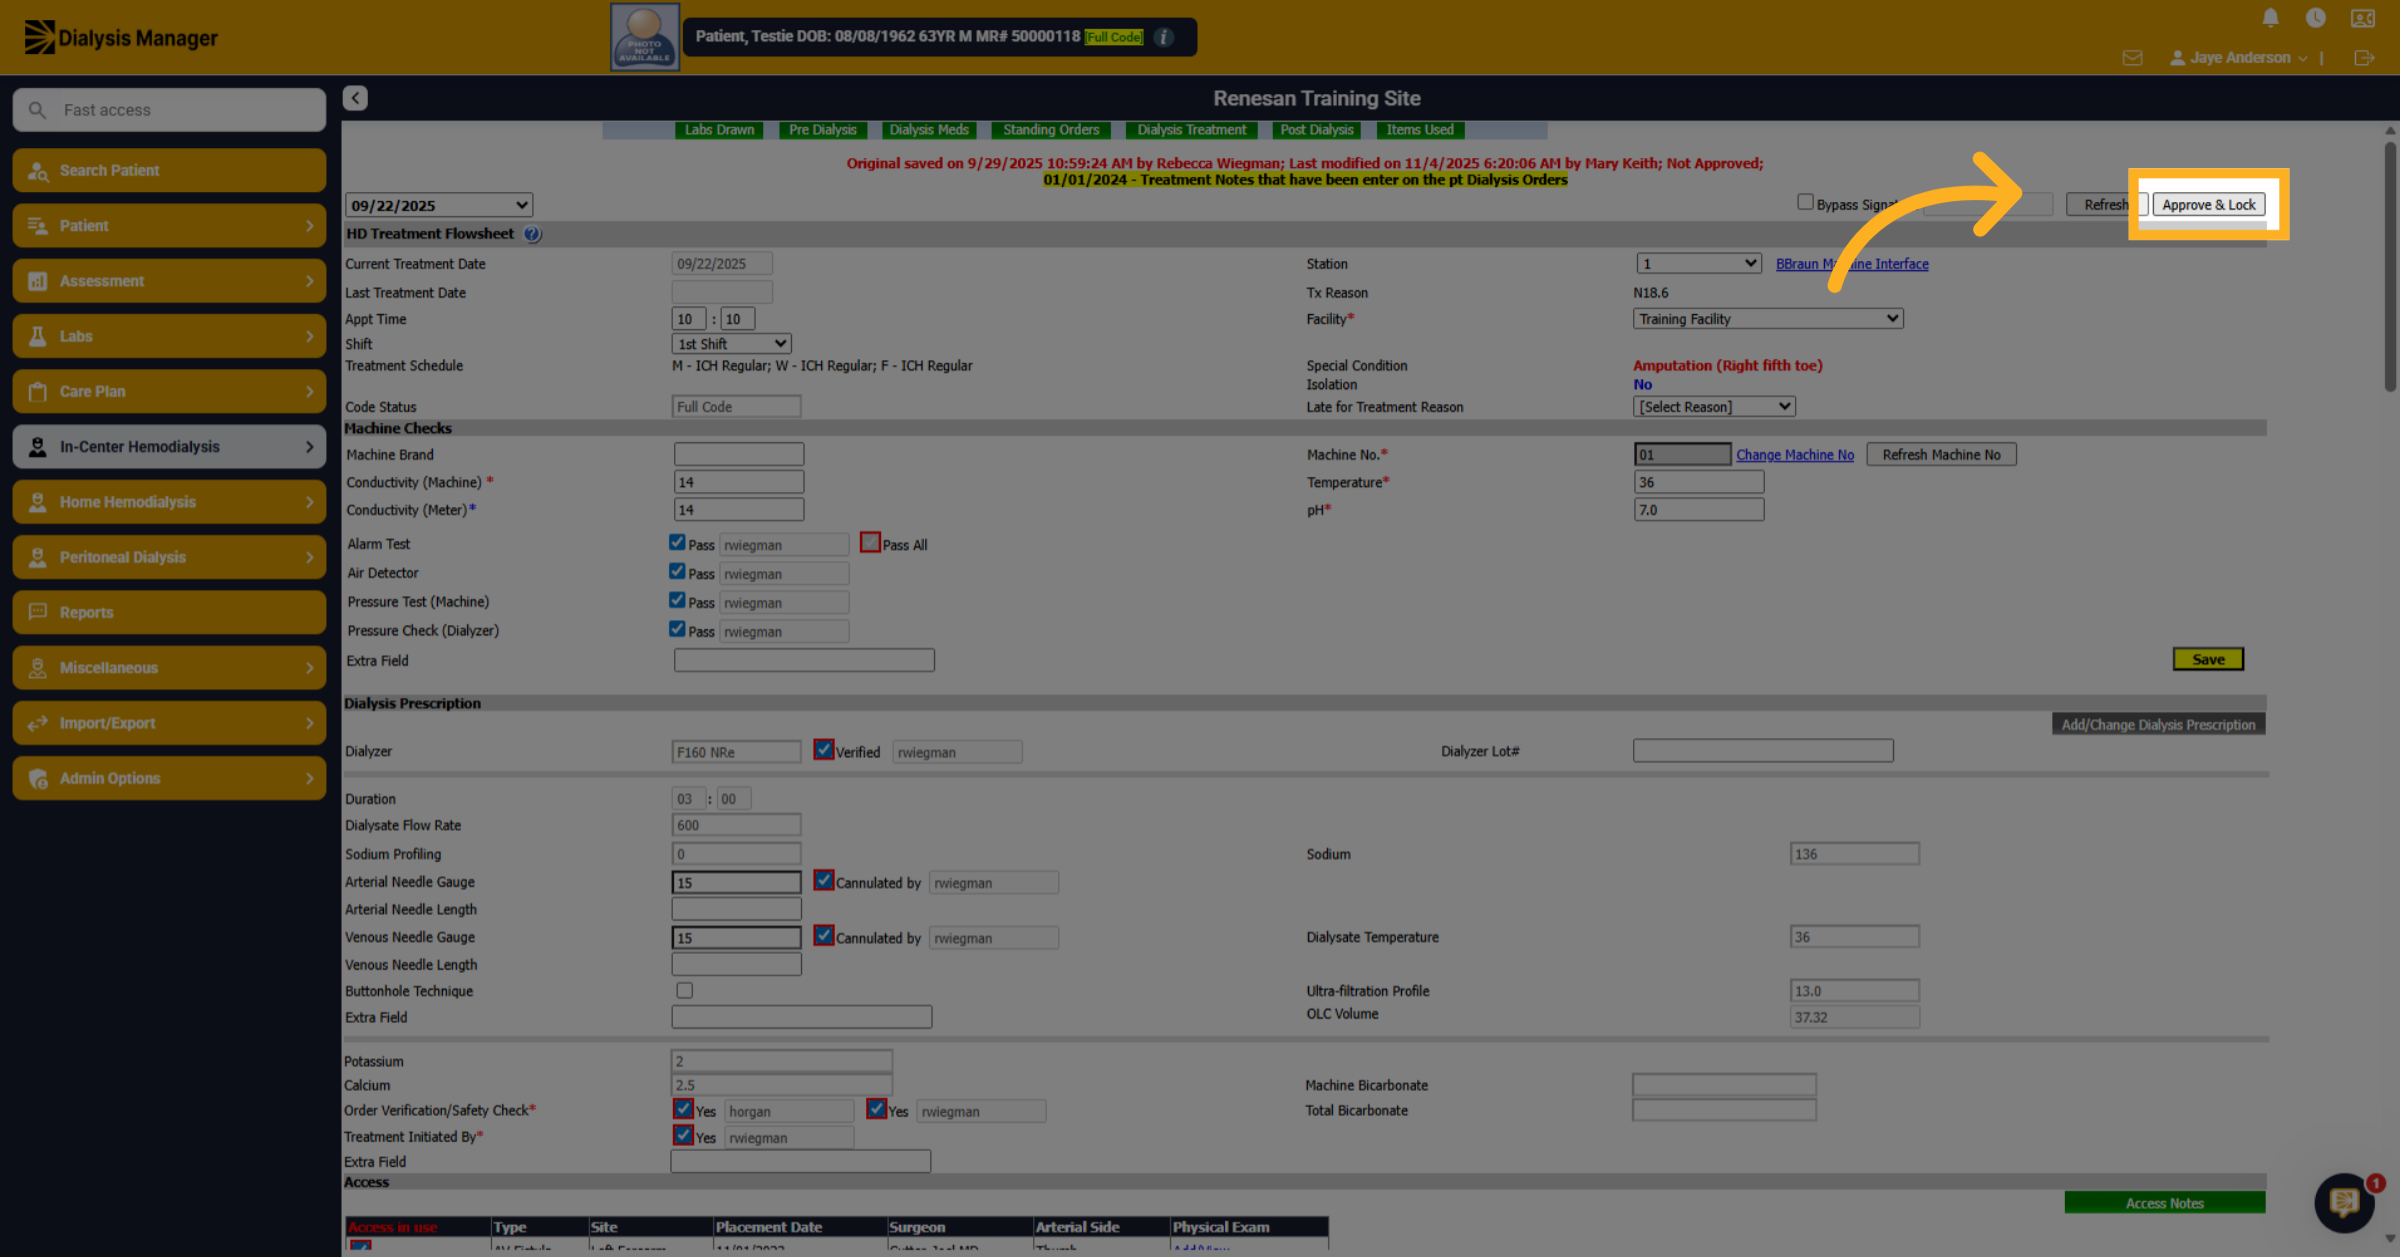Viewport: 2400px width, 1257px height.
Task: Collapse sidebar with the back arrow icon
Action: [355, 98]
